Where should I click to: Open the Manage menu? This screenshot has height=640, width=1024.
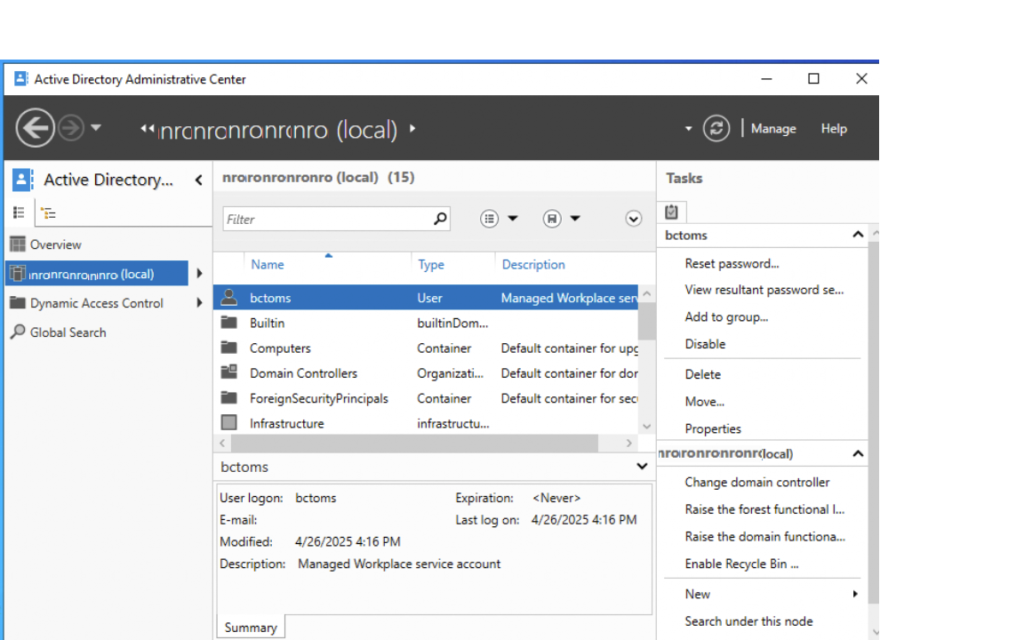point(773,129)
